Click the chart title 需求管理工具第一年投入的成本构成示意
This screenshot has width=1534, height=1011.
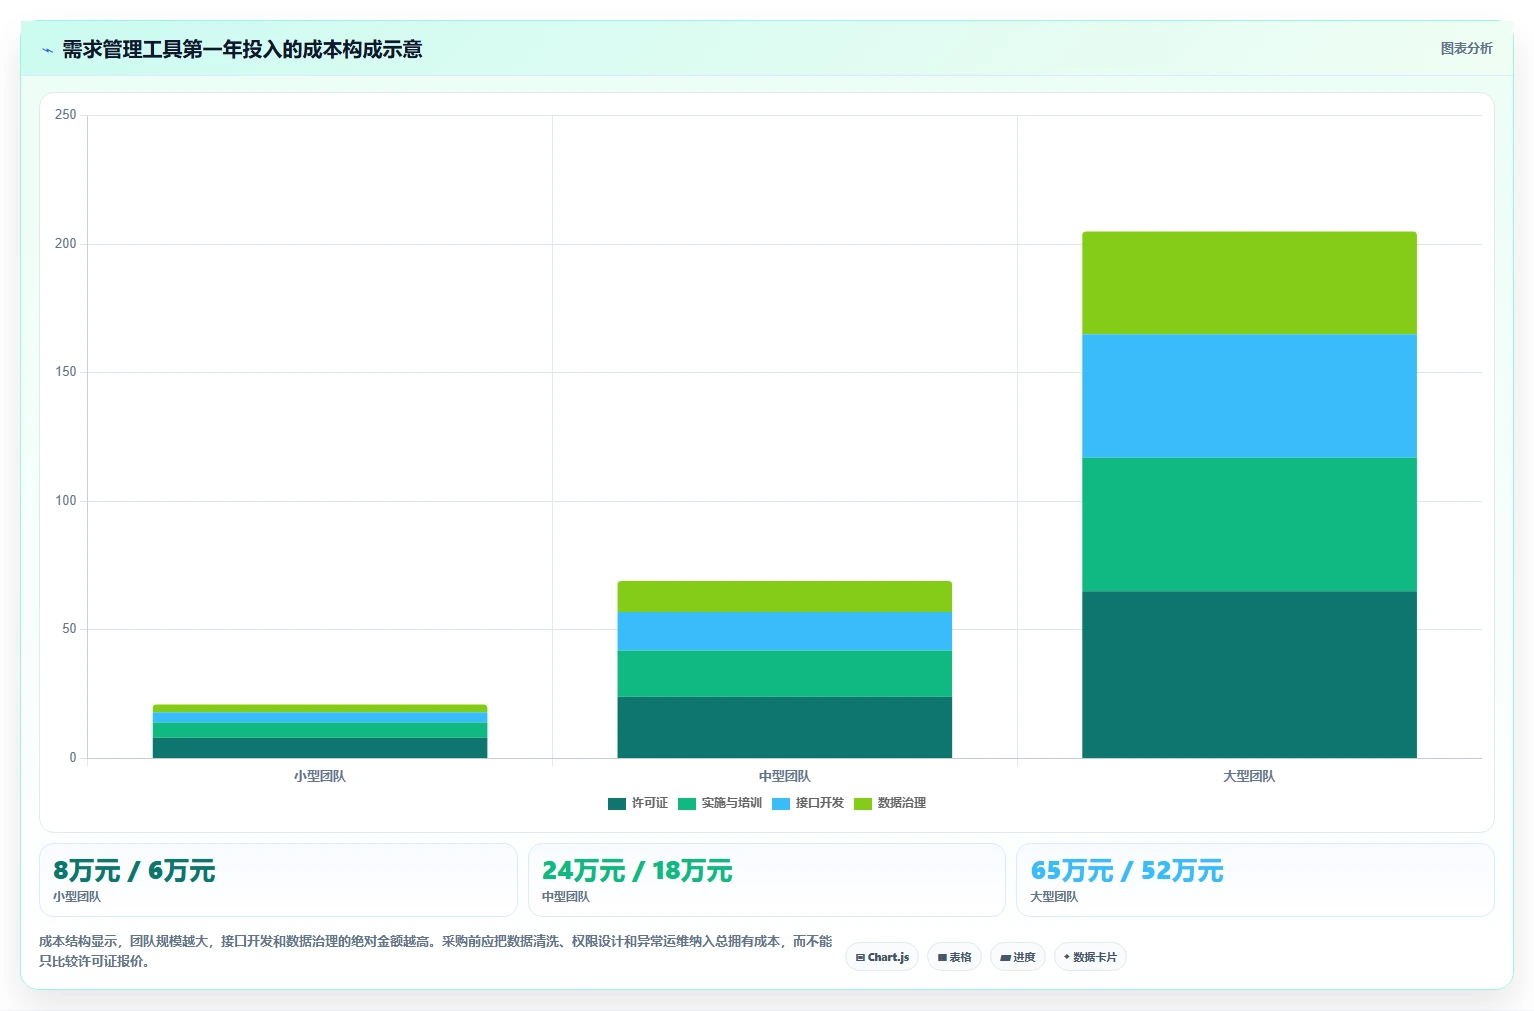(242, 50)
